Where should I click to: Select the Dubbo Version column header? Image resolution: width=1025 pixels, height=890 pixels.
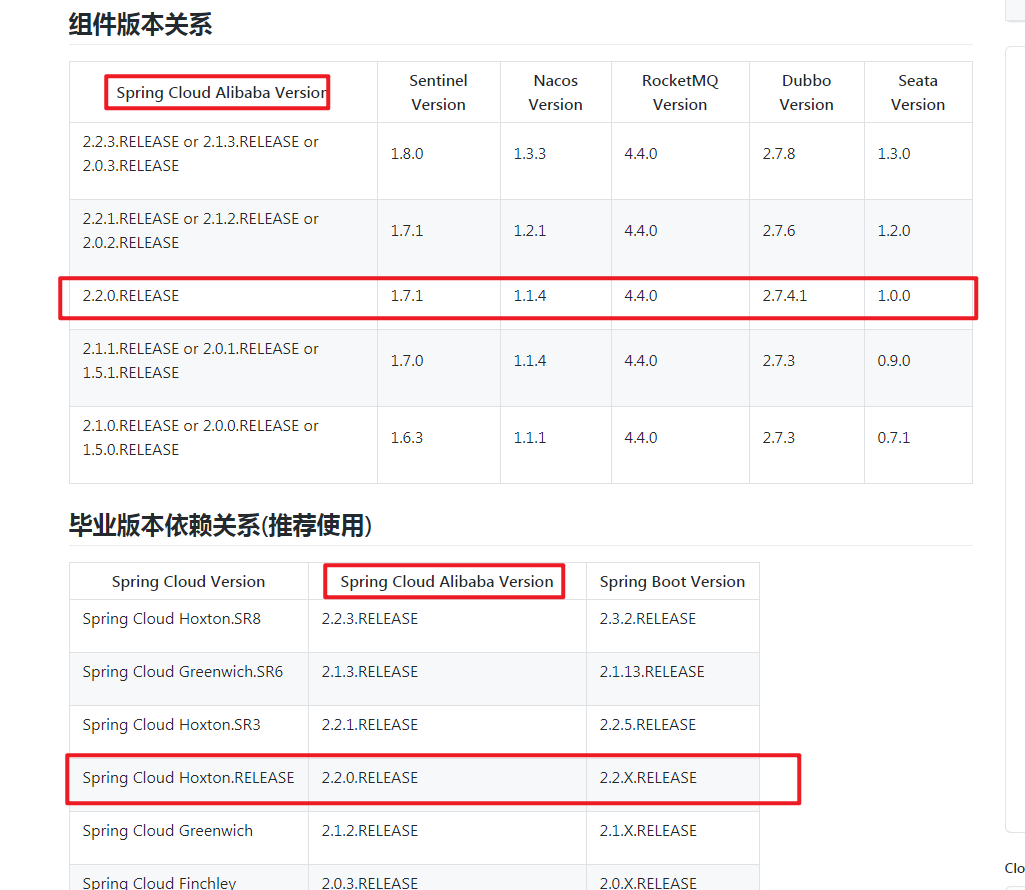click(806, 92)
